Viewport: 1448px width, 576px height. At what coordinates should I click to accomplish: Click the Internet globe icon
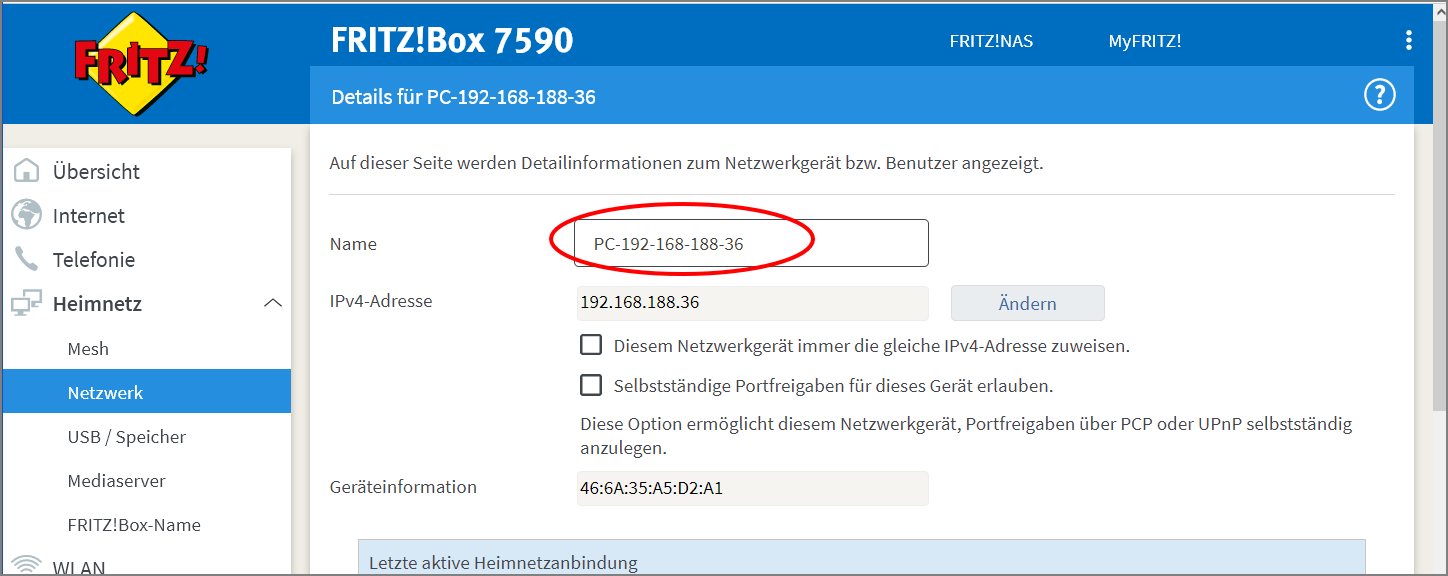click(26, 215)
